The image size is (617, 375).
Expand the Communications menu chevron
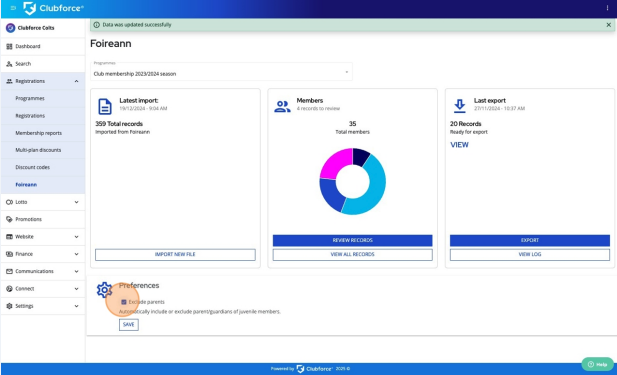(76, 272)
